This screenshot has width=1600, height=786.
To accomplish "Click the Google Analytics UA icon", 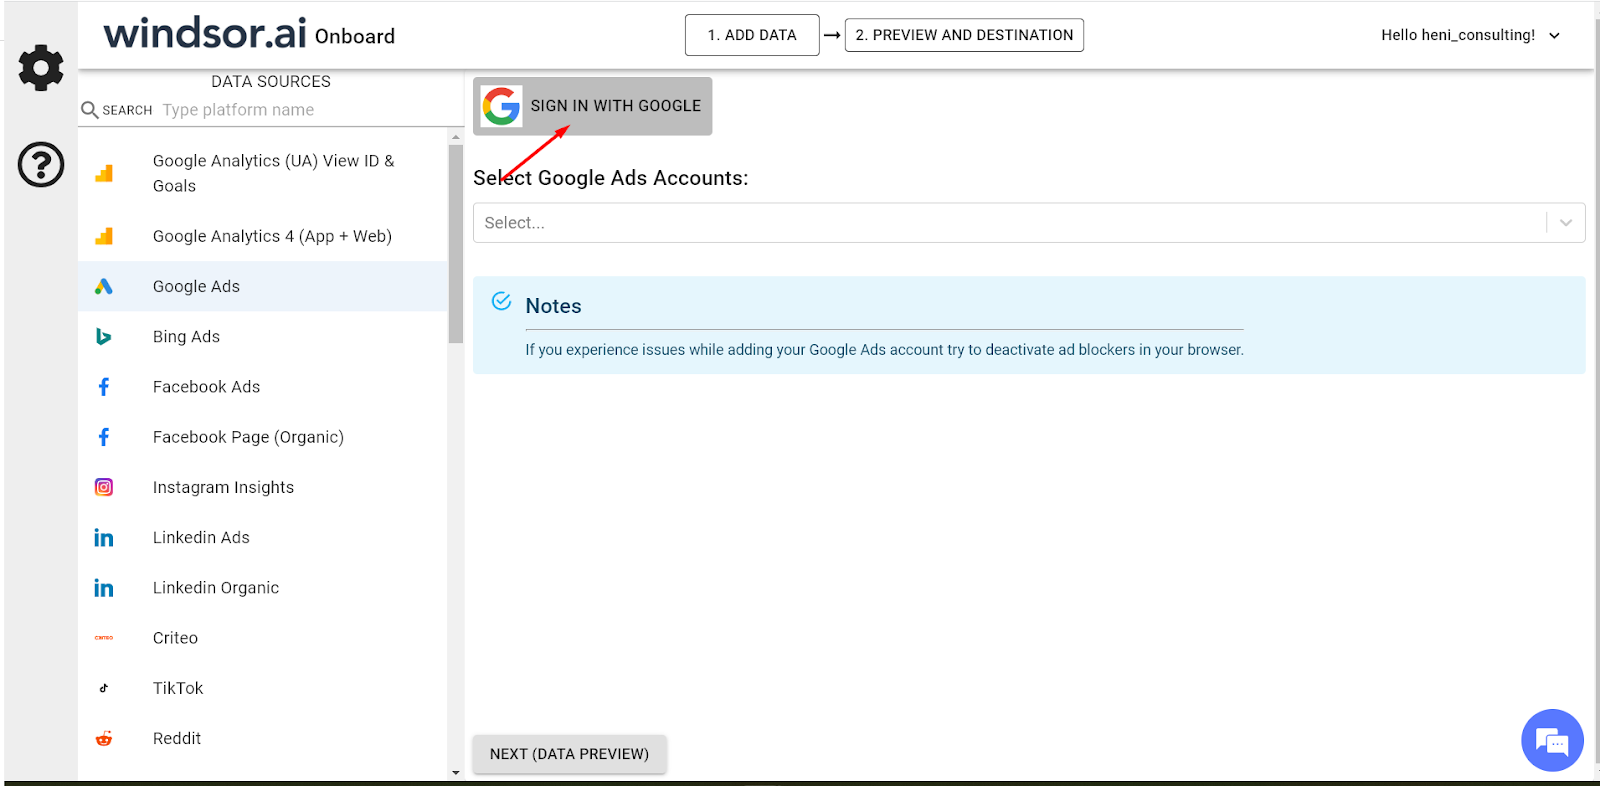I will [104, 174].
